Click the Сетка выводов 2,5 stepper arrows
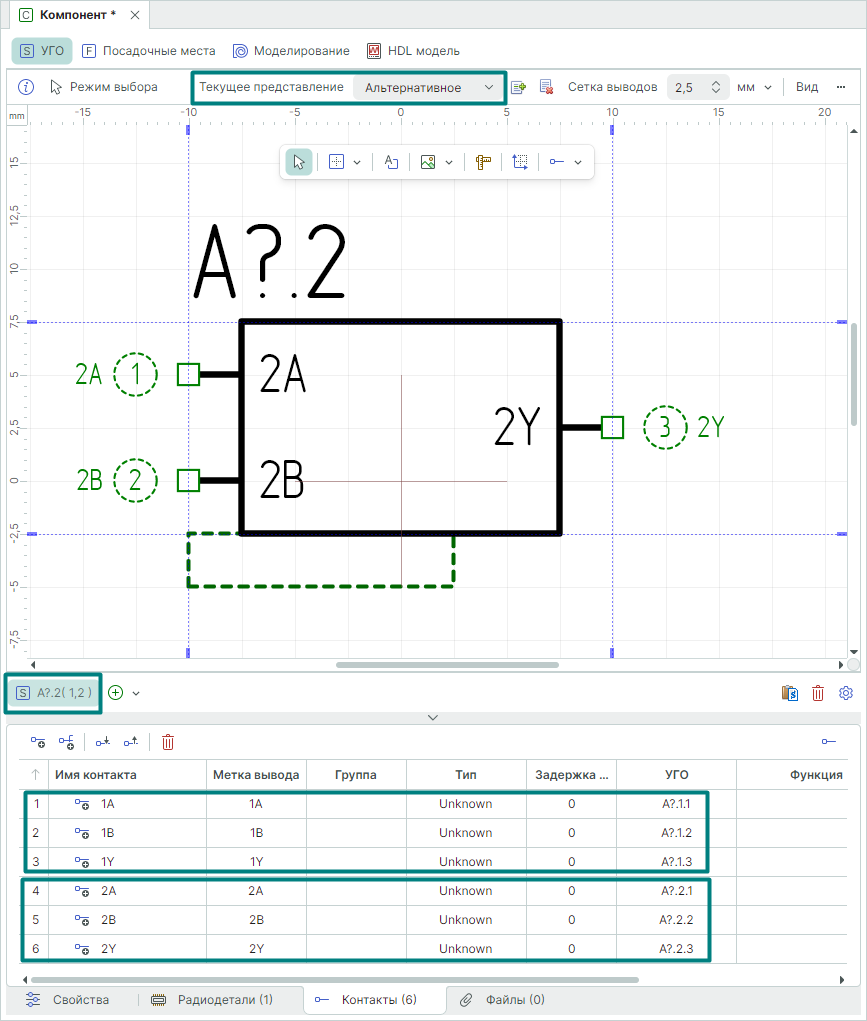 (716, 87)
